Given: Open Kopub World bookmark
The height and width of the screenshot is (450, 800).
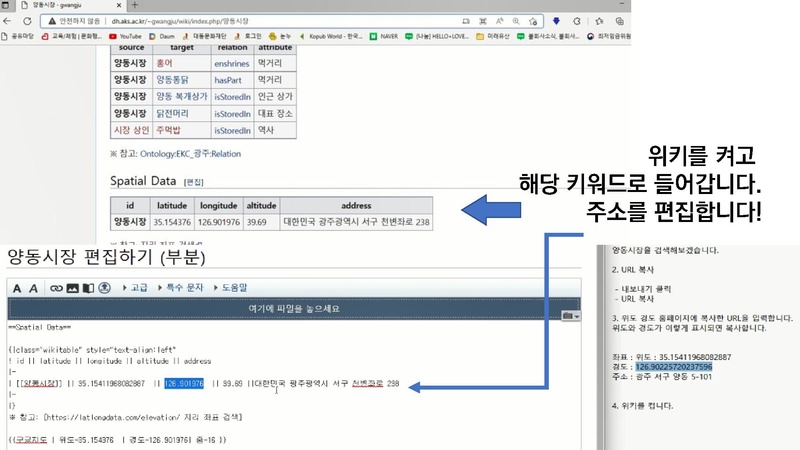Looking at the screenshot, I should (331, 36).
